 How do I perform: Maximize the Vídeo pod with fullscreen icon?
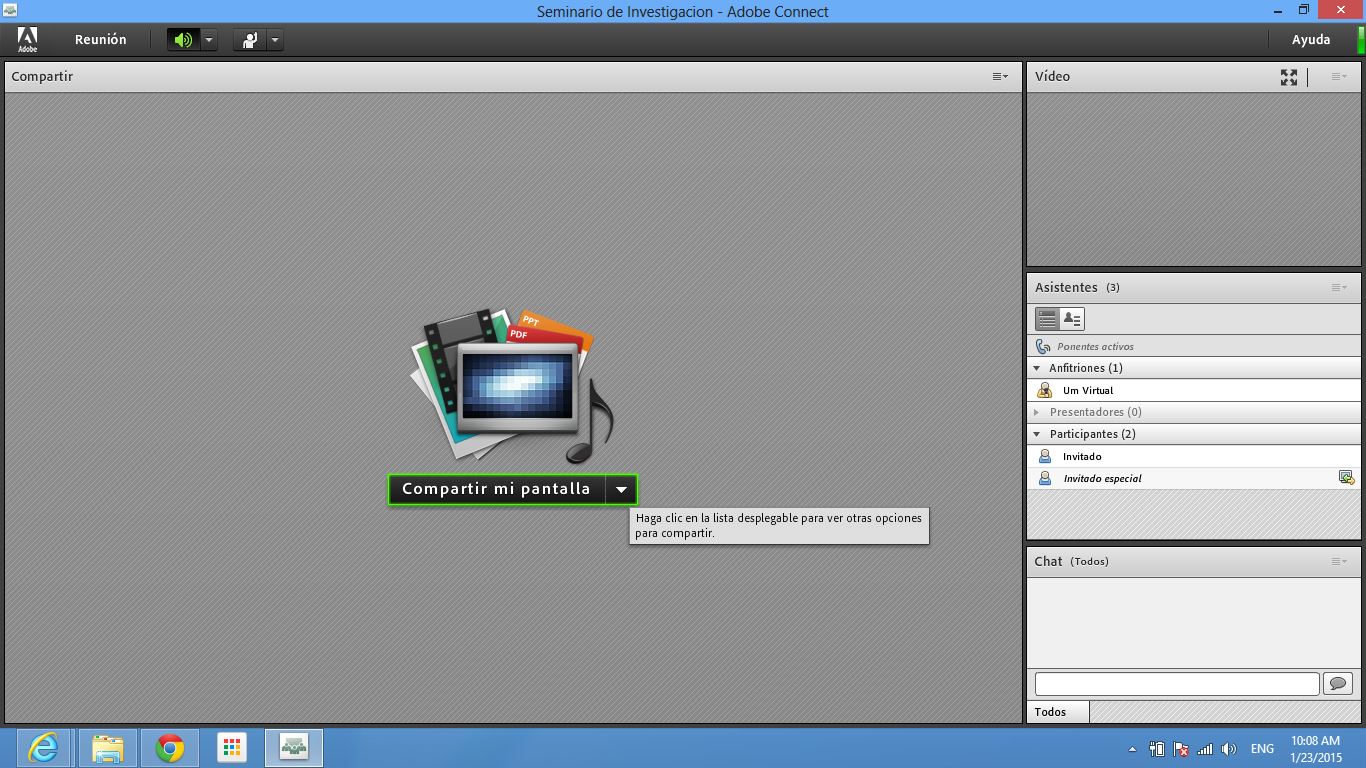1289,77
